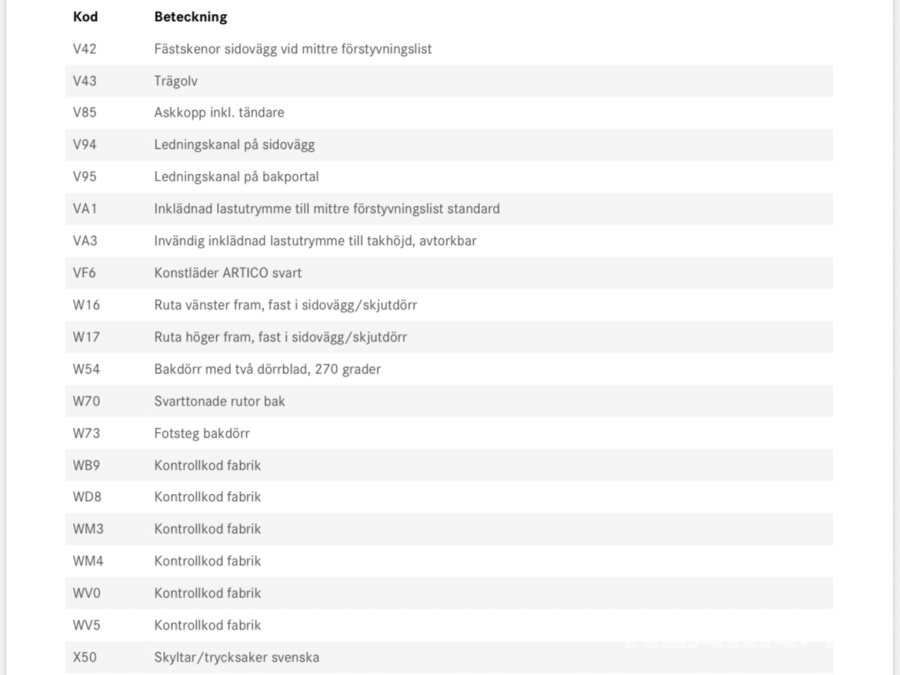900x675 pixels.
Task: Select the V95 code cell
Action: coord(84,177)
